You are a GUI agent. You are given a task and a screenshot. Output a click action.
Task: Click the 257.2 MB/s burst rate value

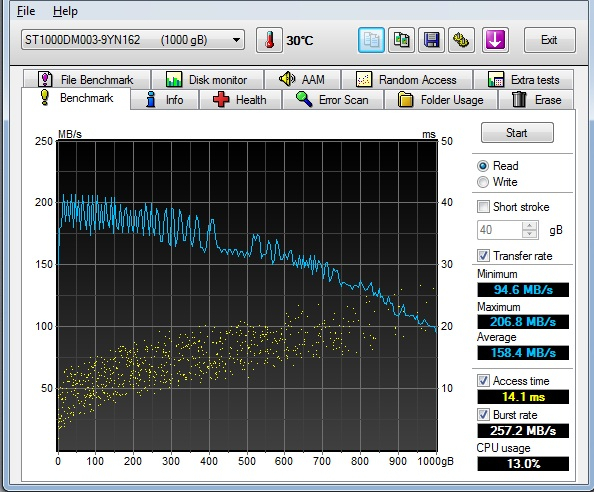pyautogui.click(x=523, y=431)
